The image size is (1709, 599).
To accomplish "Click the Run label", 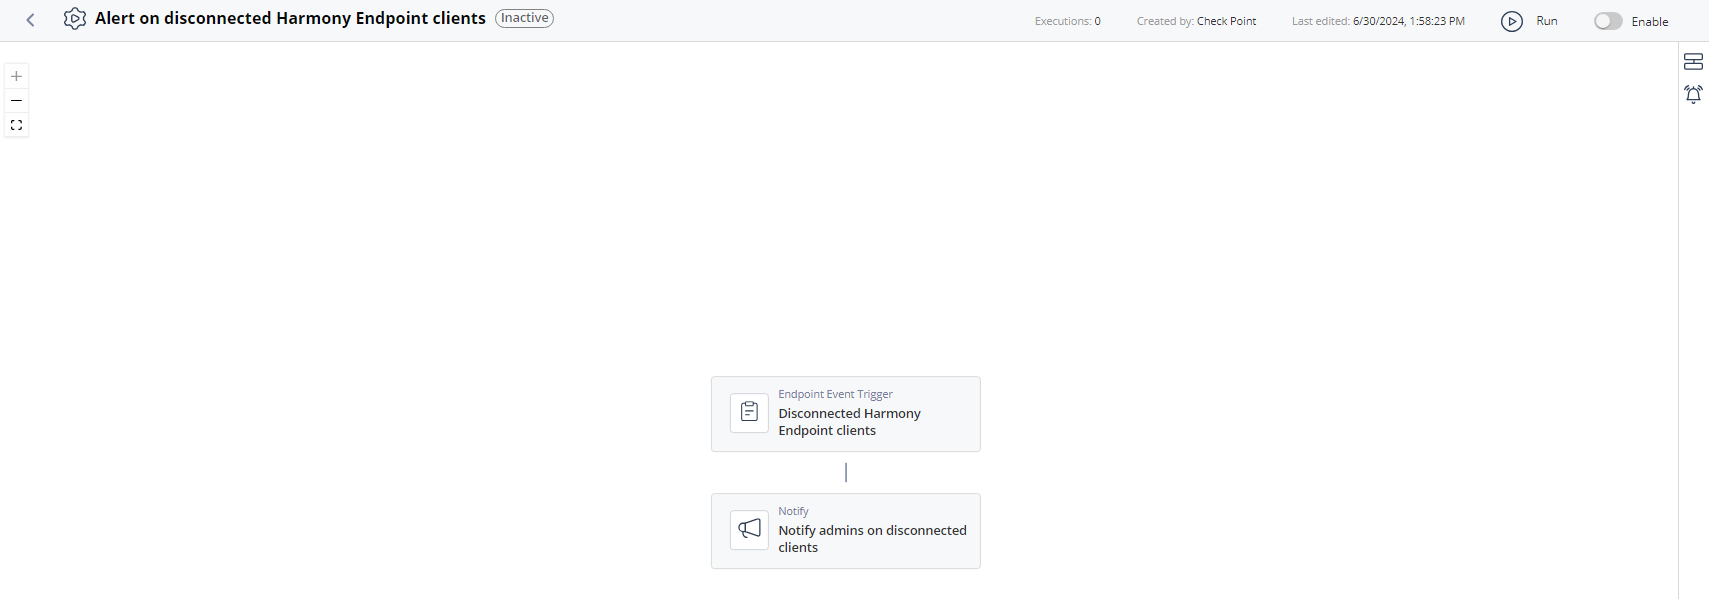I will 1546,21.
